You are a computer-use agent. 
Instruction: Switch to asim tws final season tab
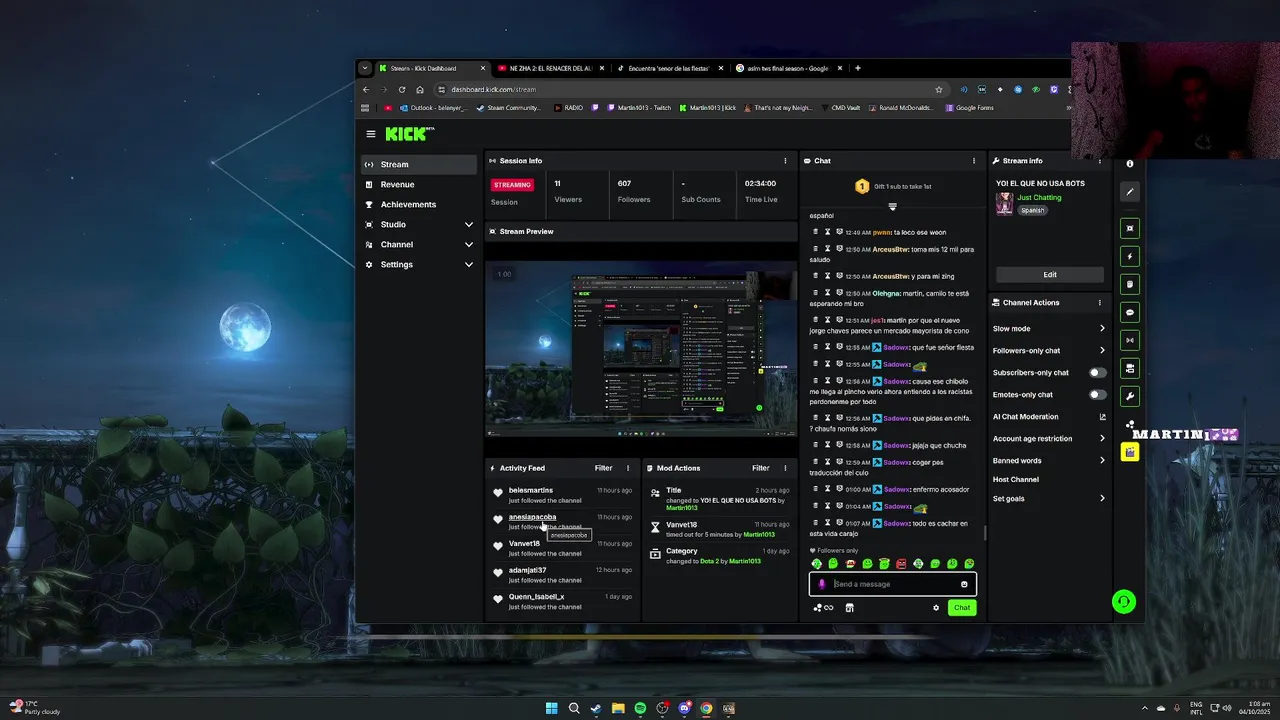tap(788, 68)
